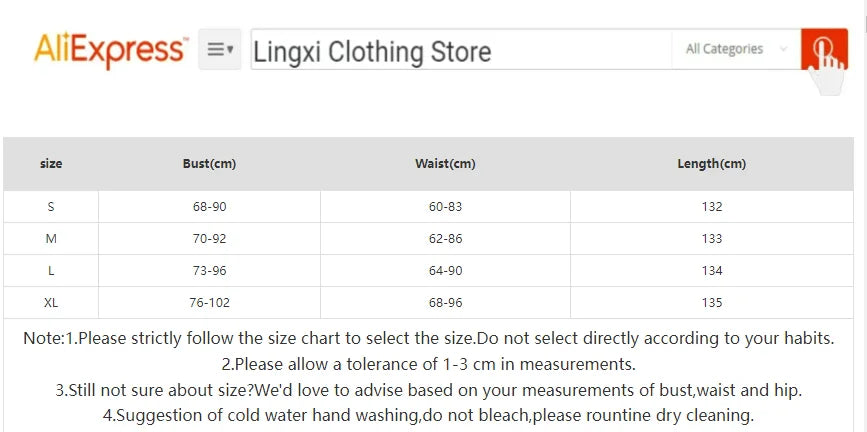Click the cold water hand washing note

[x=428, y=416]
